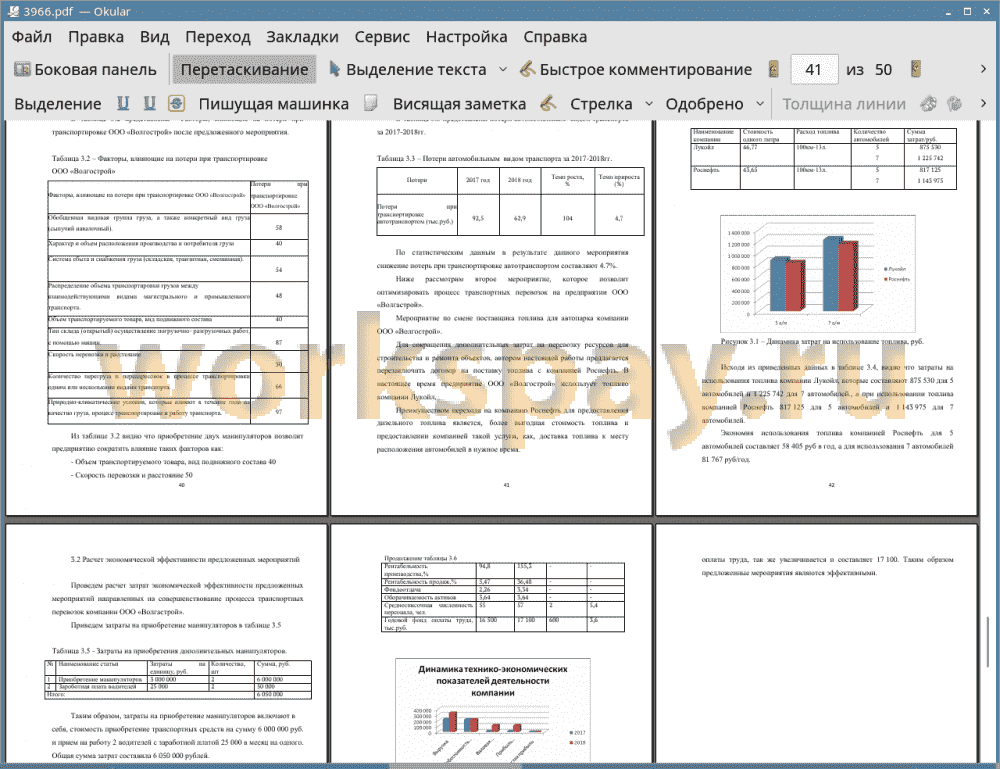Click the chart titled Динамика технико-экономических показателей
This screenshot has width=1000, height=769.
[x=492, y=709]
